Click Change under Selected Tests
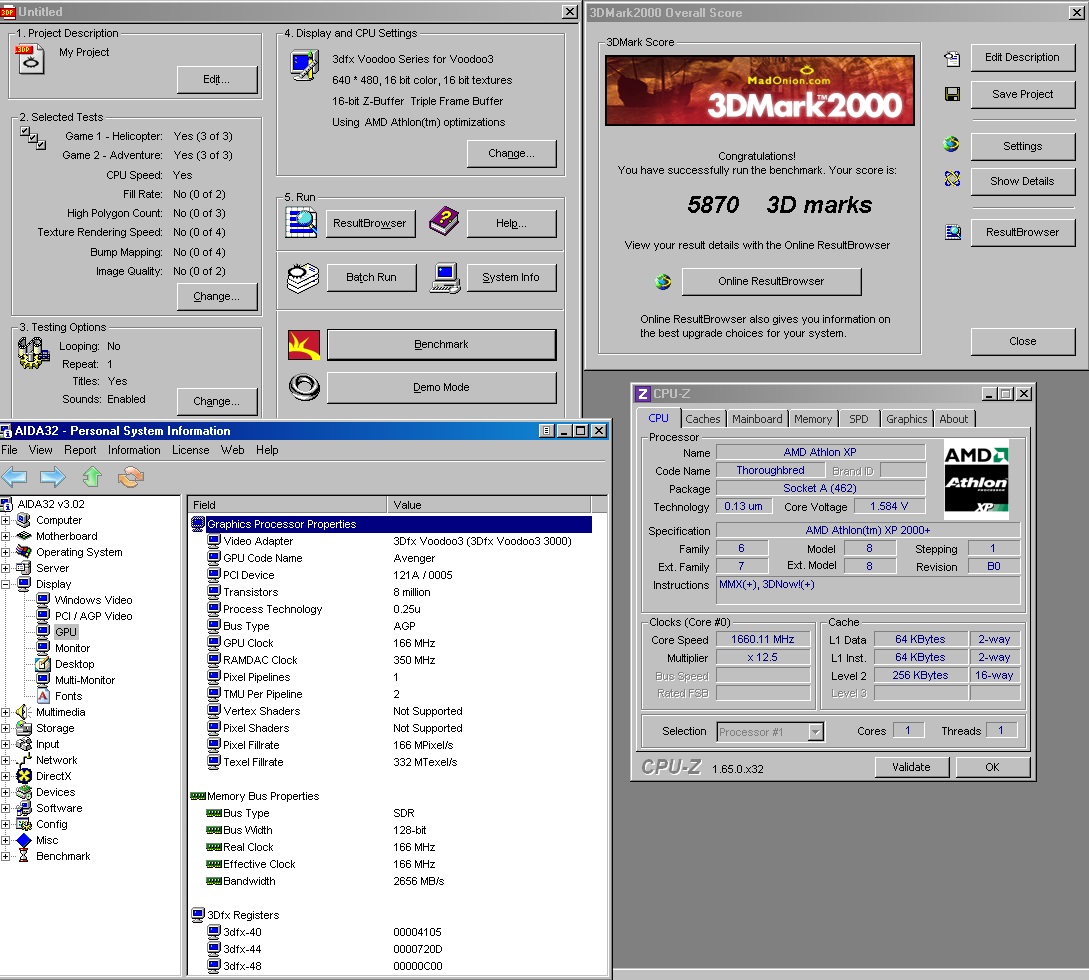 216,297
